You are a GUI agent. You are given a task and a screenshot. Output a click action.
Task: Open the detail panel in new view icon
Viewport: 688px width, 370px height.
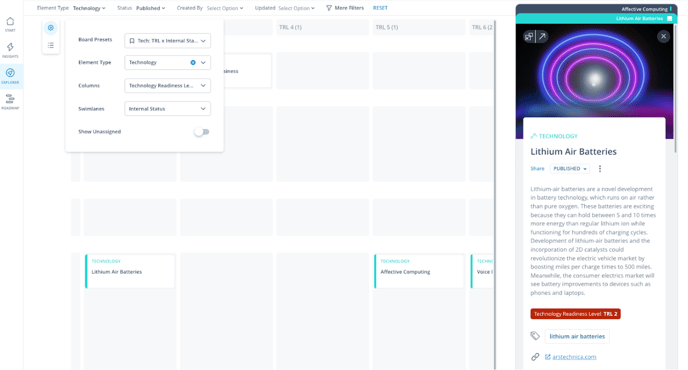tap(529, 36)
